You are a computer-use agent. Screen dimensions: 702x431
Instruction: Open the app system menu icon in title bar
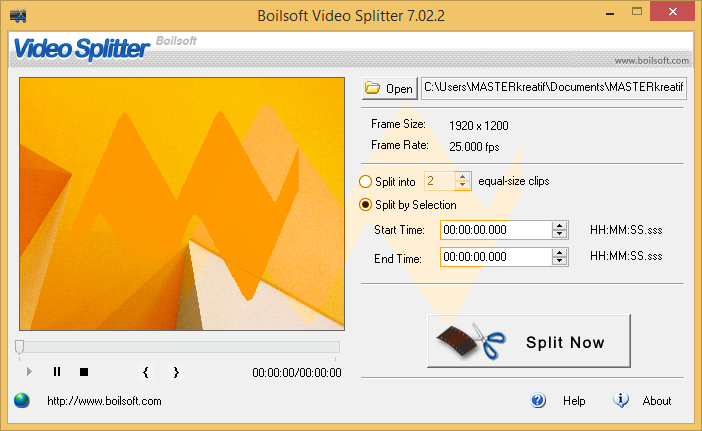17,15
